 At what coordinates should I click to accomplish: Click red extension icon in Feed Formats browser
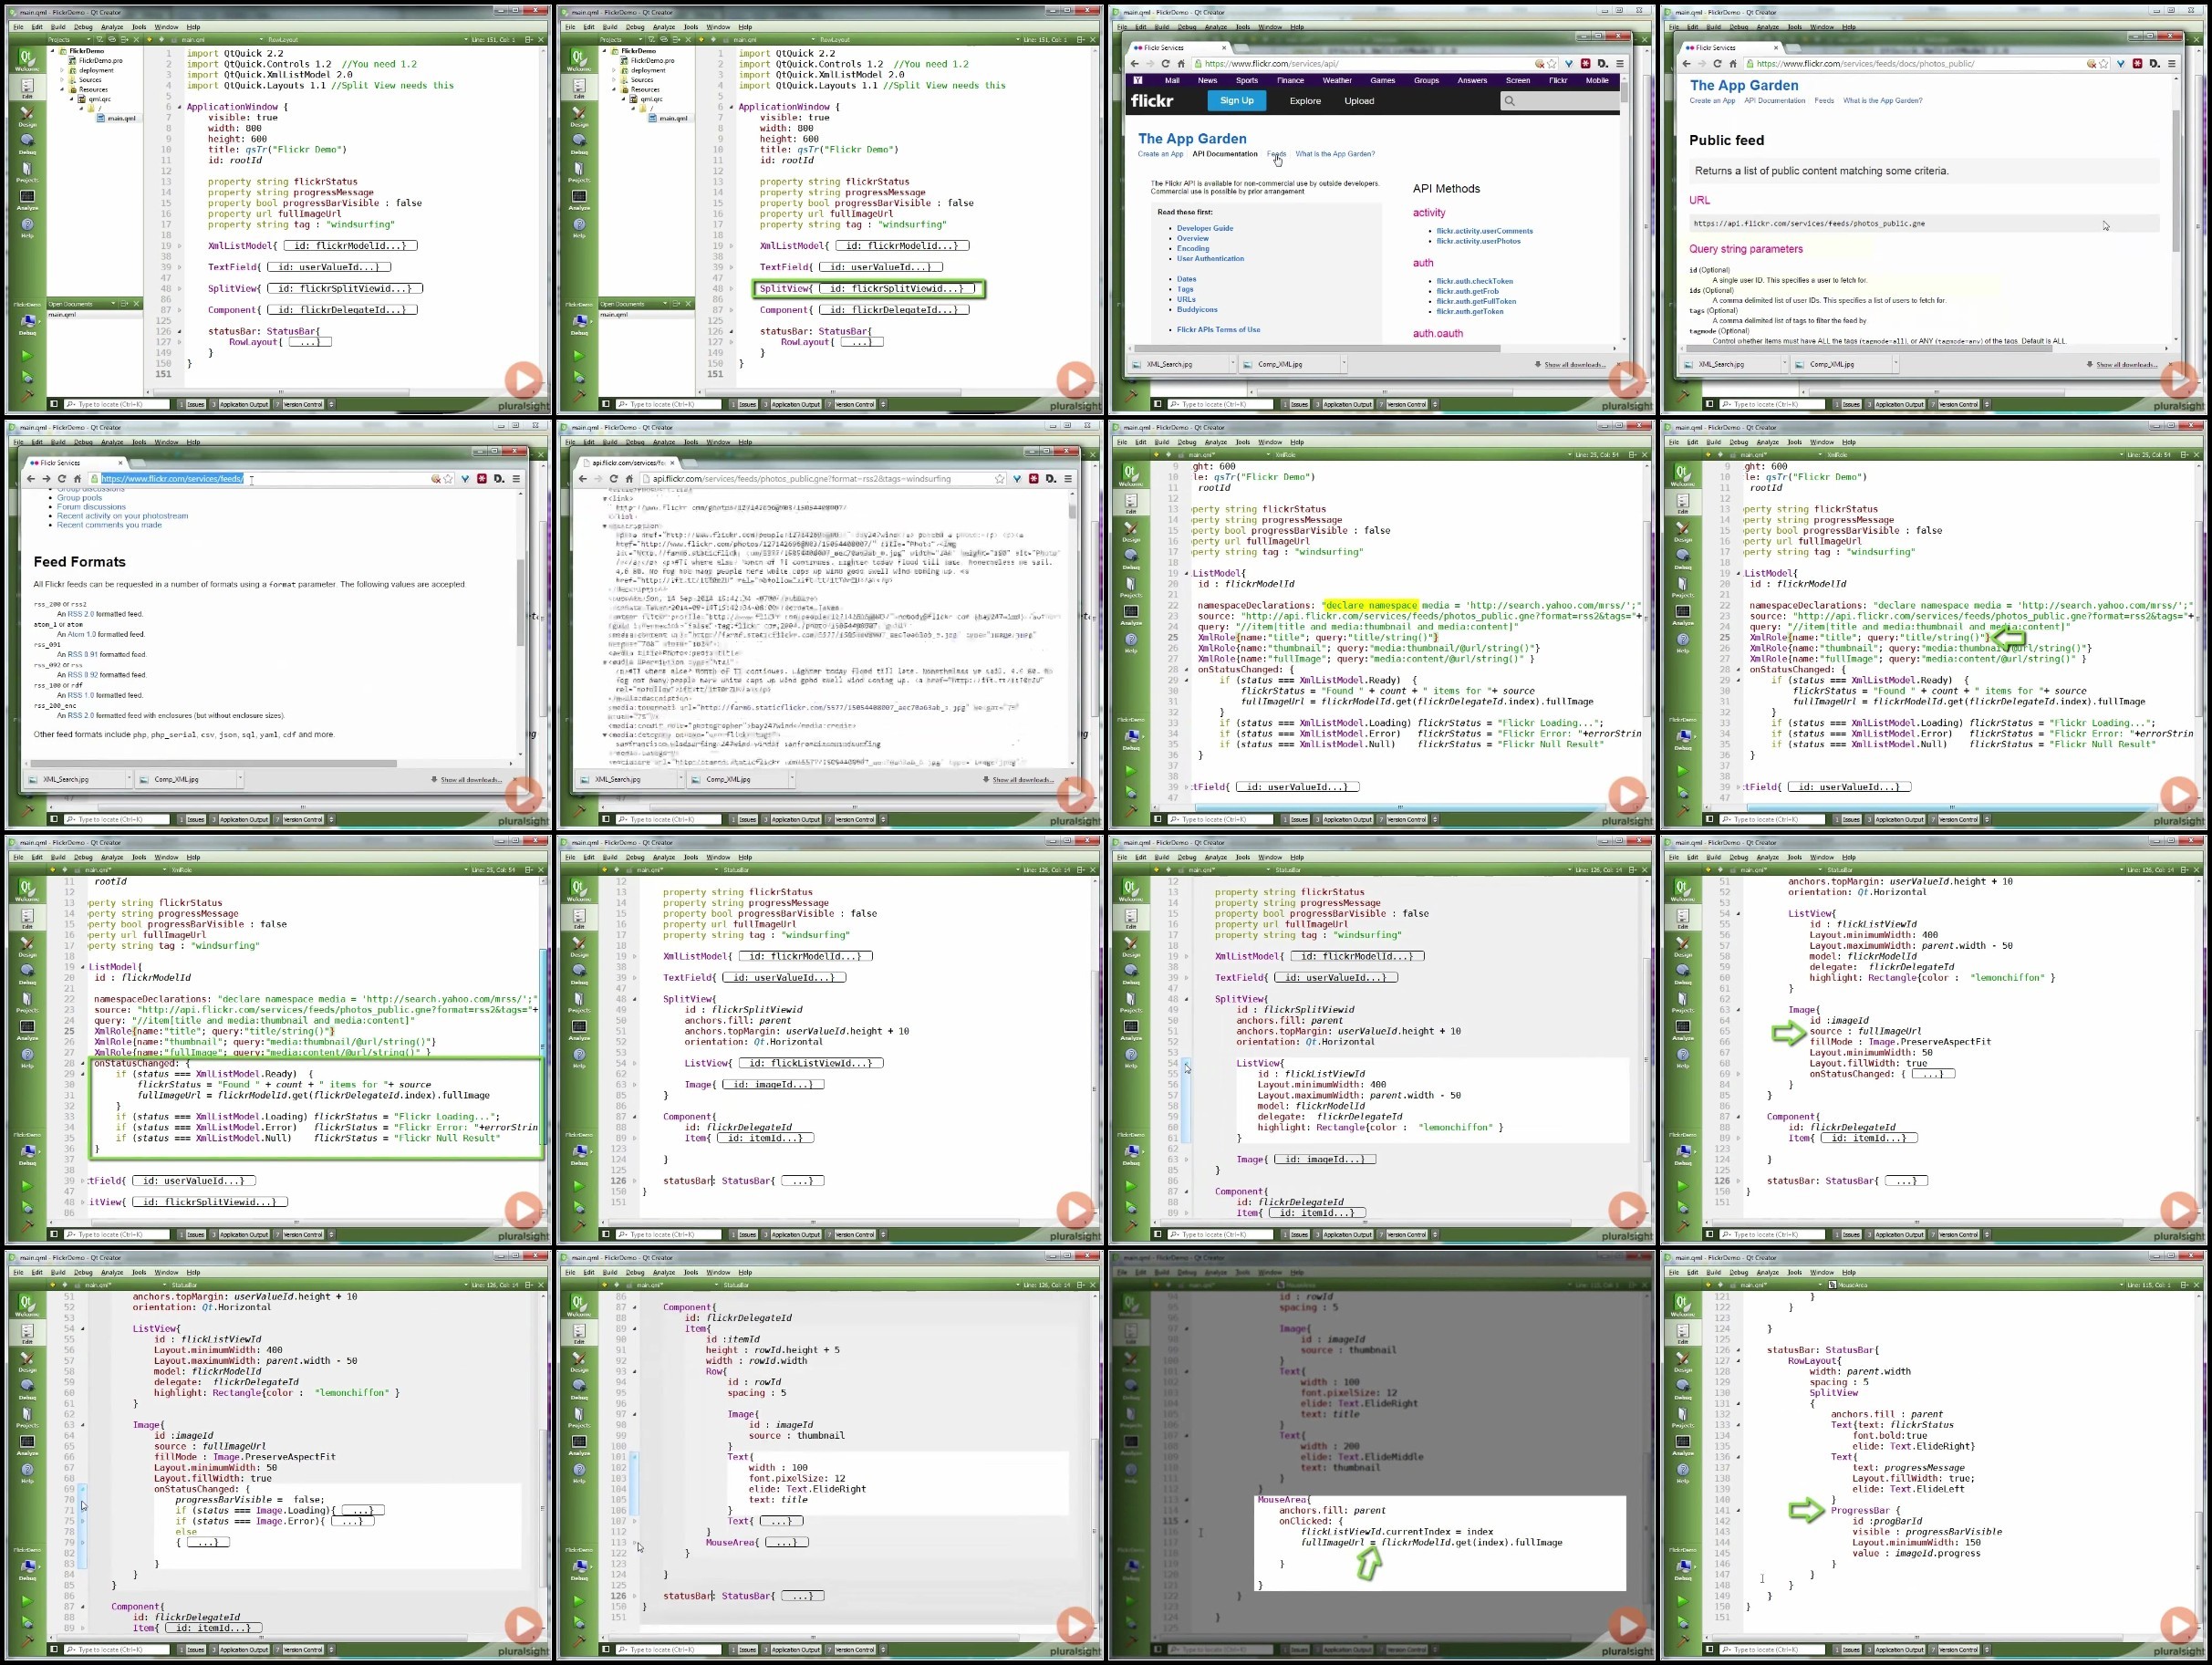point(482,478)
